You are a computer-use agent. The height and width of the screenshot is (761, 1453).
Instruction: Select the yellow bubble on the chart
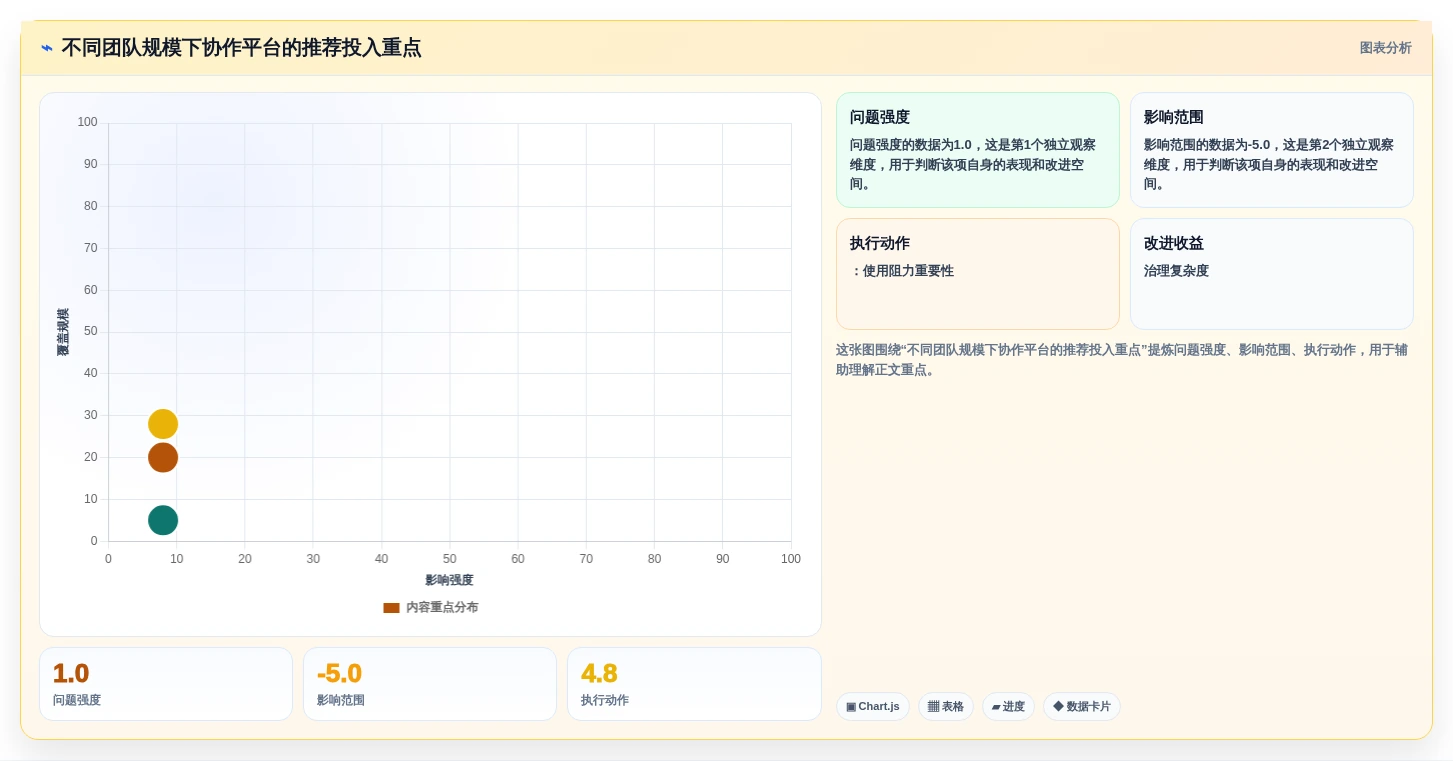tap(163, 424)
